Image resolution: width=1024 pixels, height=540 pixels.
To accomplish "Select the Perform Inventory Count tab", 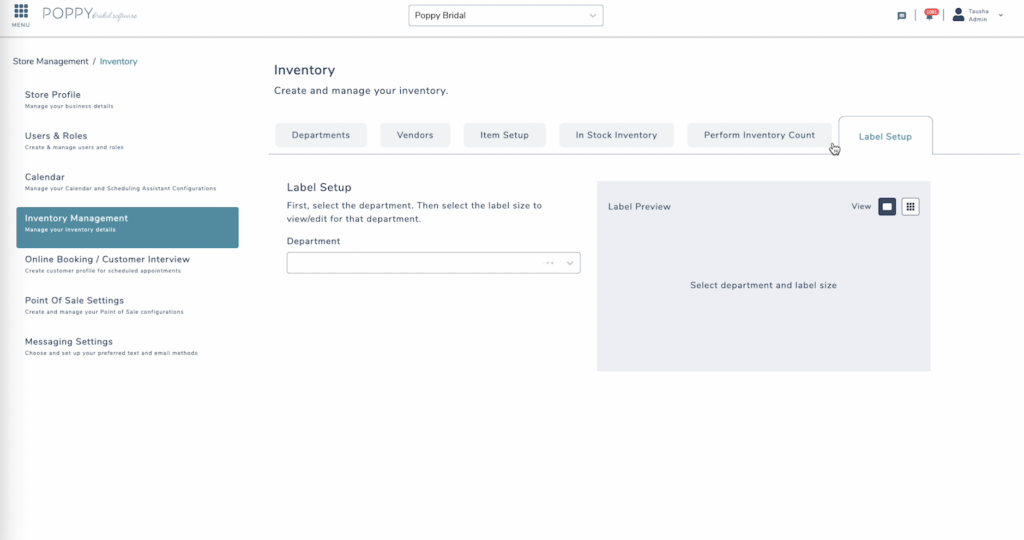I will (759, 135).
